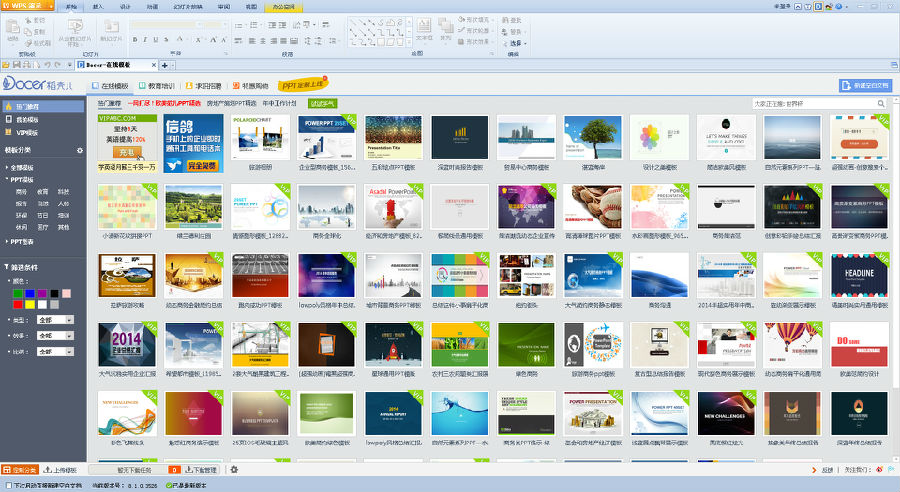Click the Undo icon in quick access toolbar
900x492 pixels.
(x=48, y=65)
